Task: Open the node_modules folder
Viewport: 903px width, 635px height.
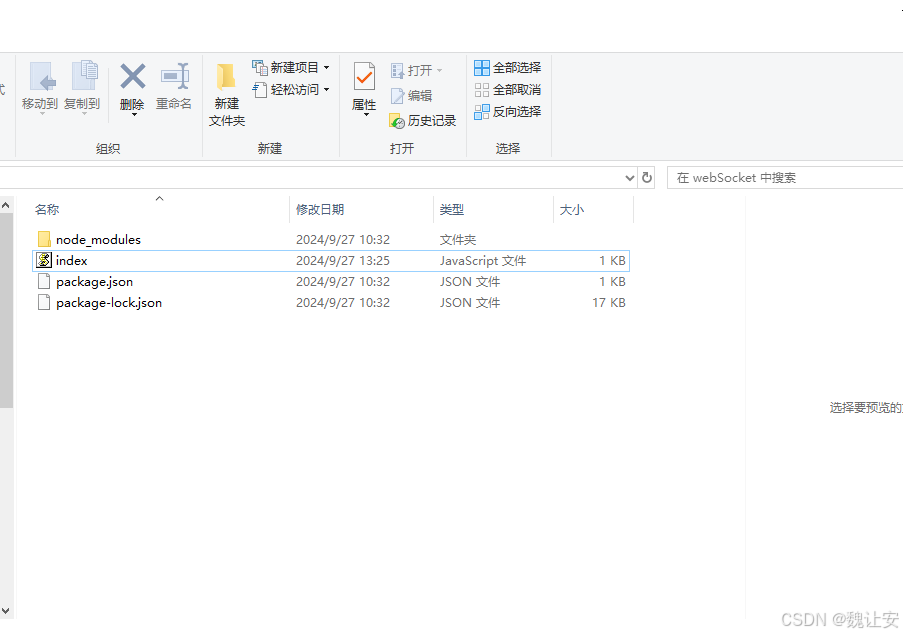Action: [x=100, y=239]
